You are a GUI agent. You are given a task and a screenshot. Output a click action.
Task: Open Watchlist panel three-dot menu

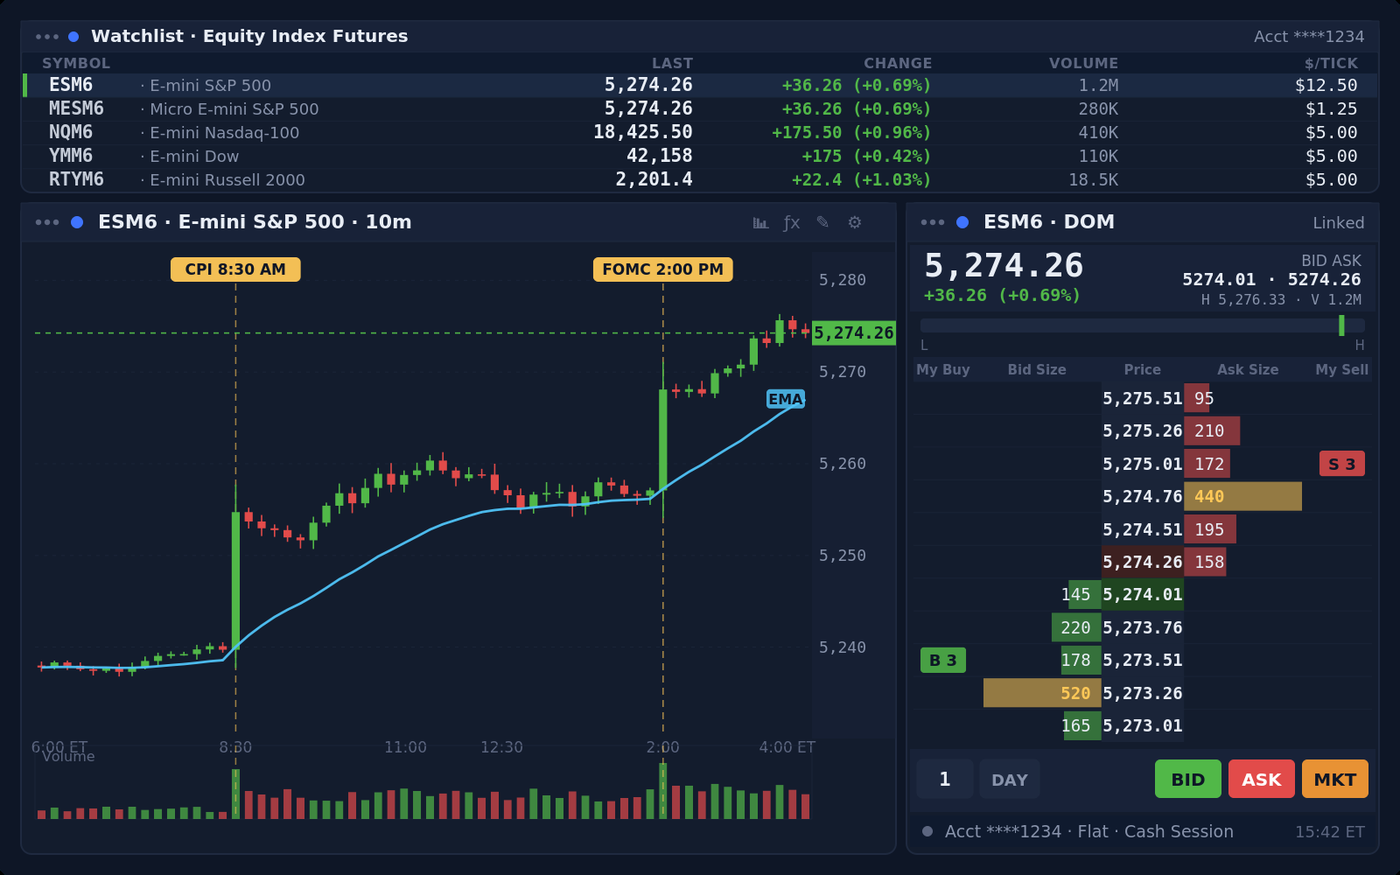point(47,37)
